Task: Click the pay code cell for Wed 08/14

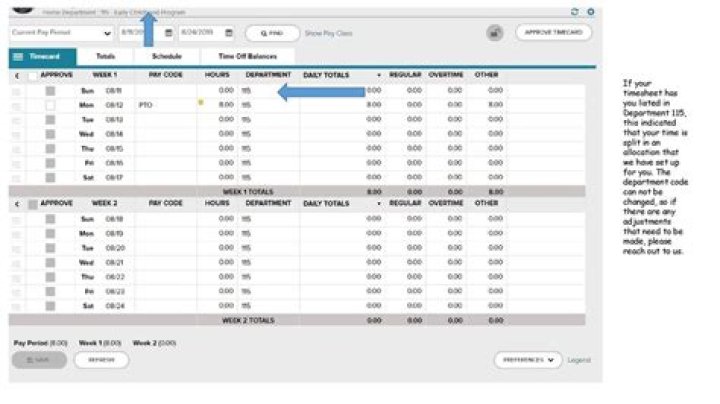Action: (165, 134)
